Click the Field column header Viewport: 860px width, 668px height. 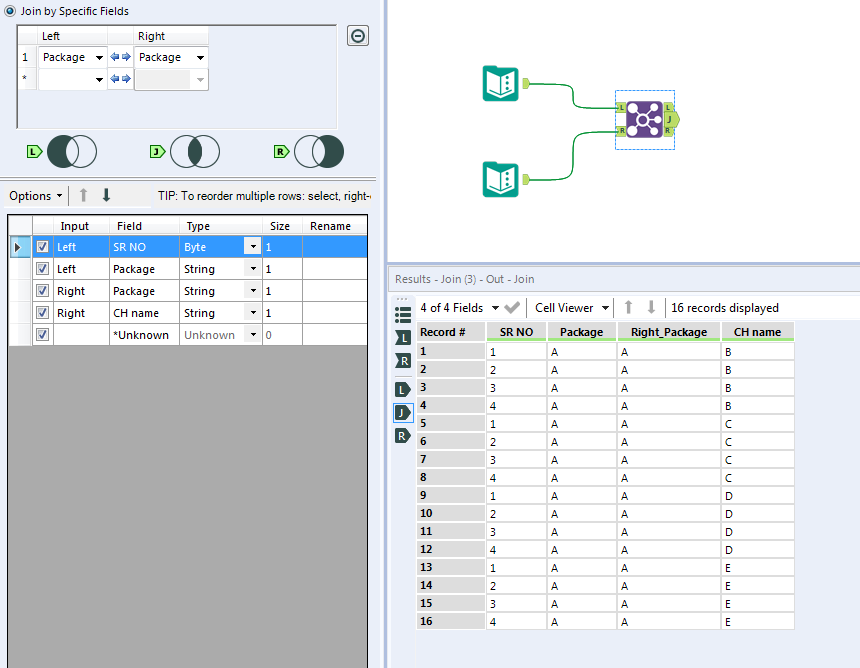144,226
